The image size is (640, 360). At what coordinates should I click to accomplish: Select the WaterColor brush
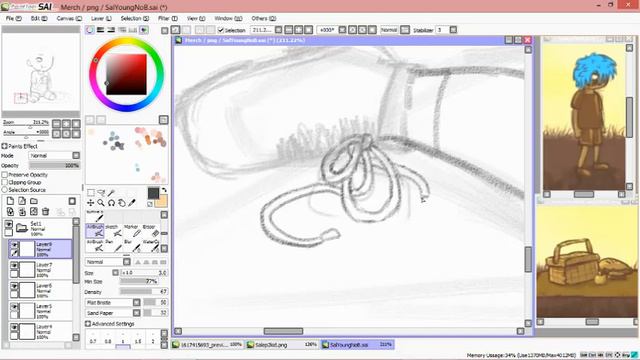click(x=151, y=245)
